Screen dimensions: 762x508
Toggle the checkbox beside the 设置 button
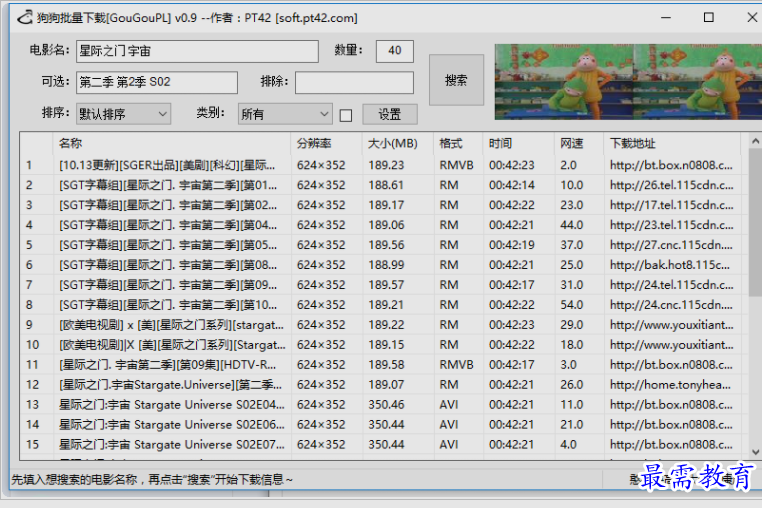click(x=346, y=115)
